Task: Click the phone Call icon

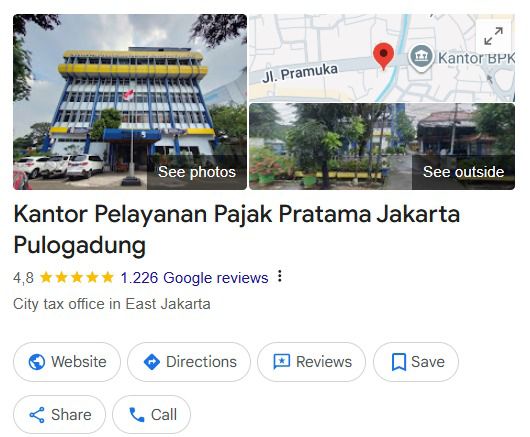Action: point(137,415)
